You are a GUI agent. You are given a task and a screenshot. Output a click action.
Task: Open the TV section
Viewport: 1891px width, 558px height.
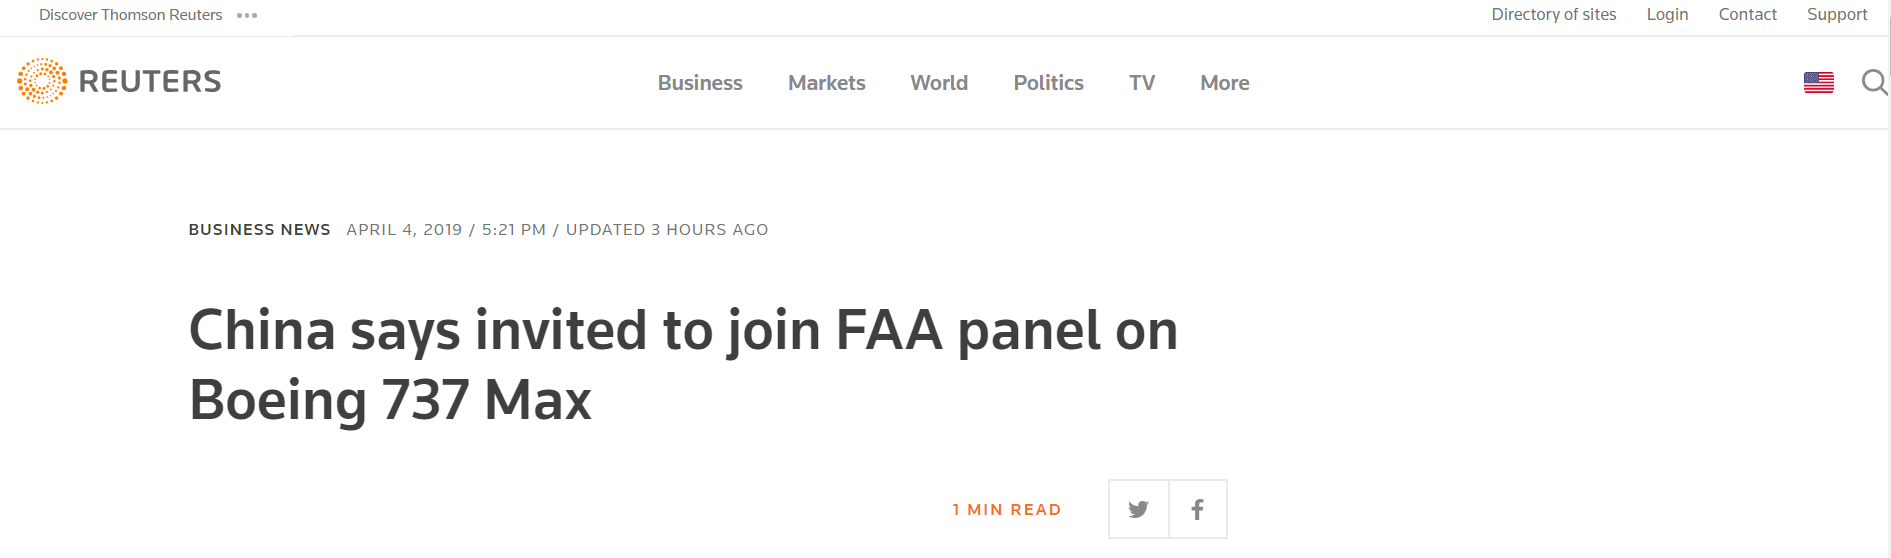click(1142, 83)
